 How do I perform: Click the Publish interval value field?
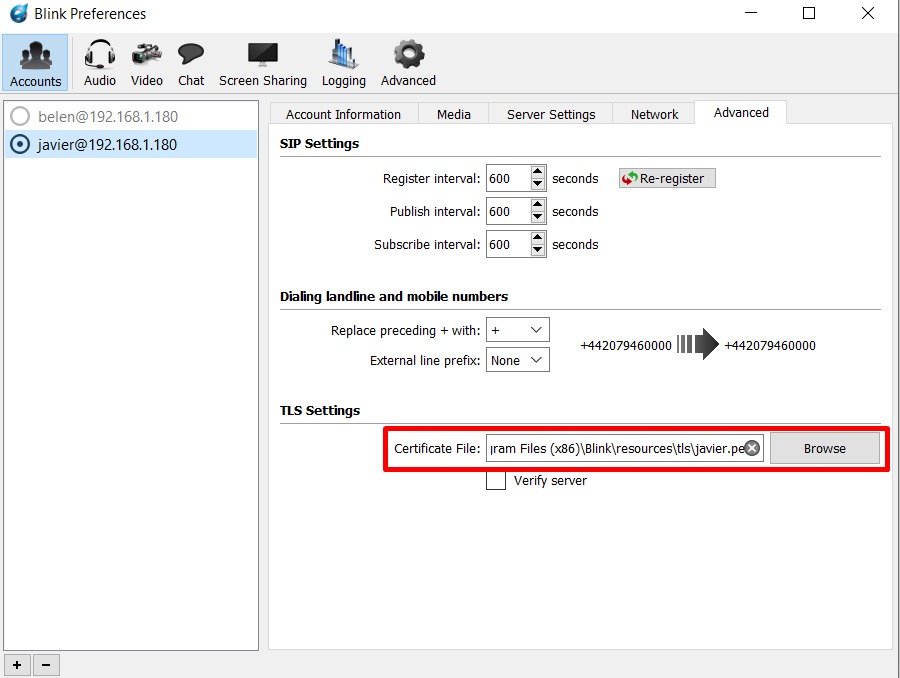(508, 211)
